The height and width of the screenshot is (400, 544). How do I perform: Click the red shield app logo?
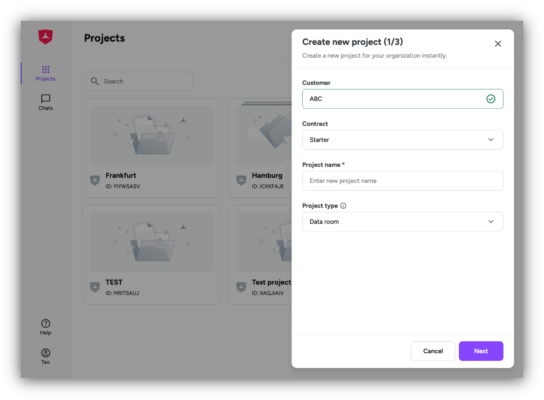coord(45,37)
